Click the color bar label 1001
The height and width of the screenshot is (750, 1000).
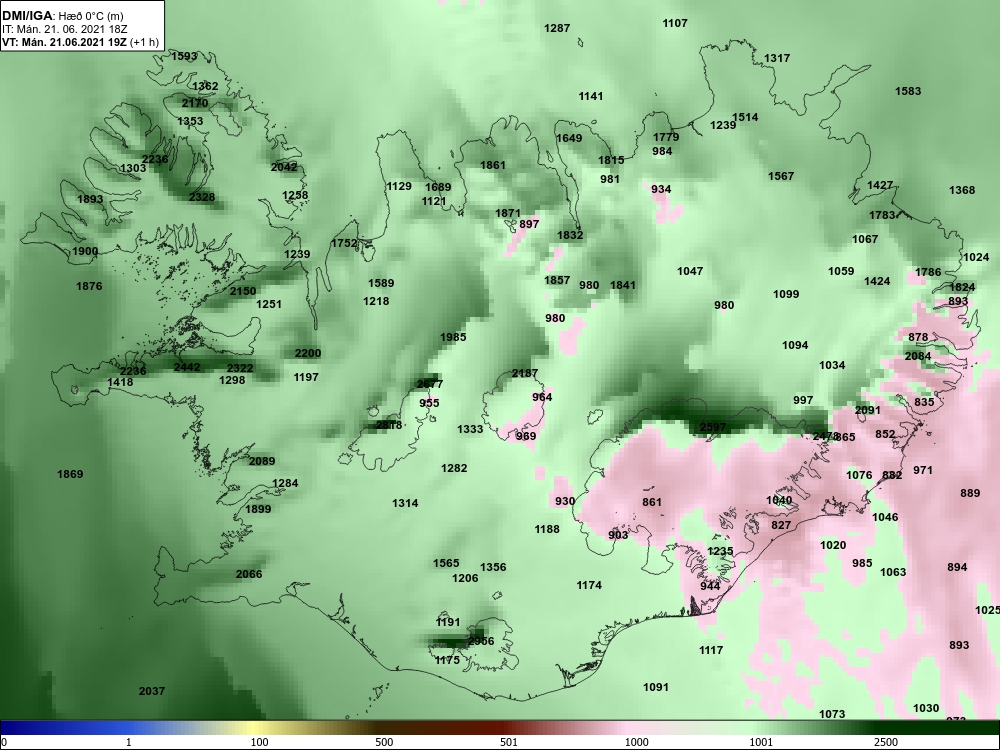761,742
